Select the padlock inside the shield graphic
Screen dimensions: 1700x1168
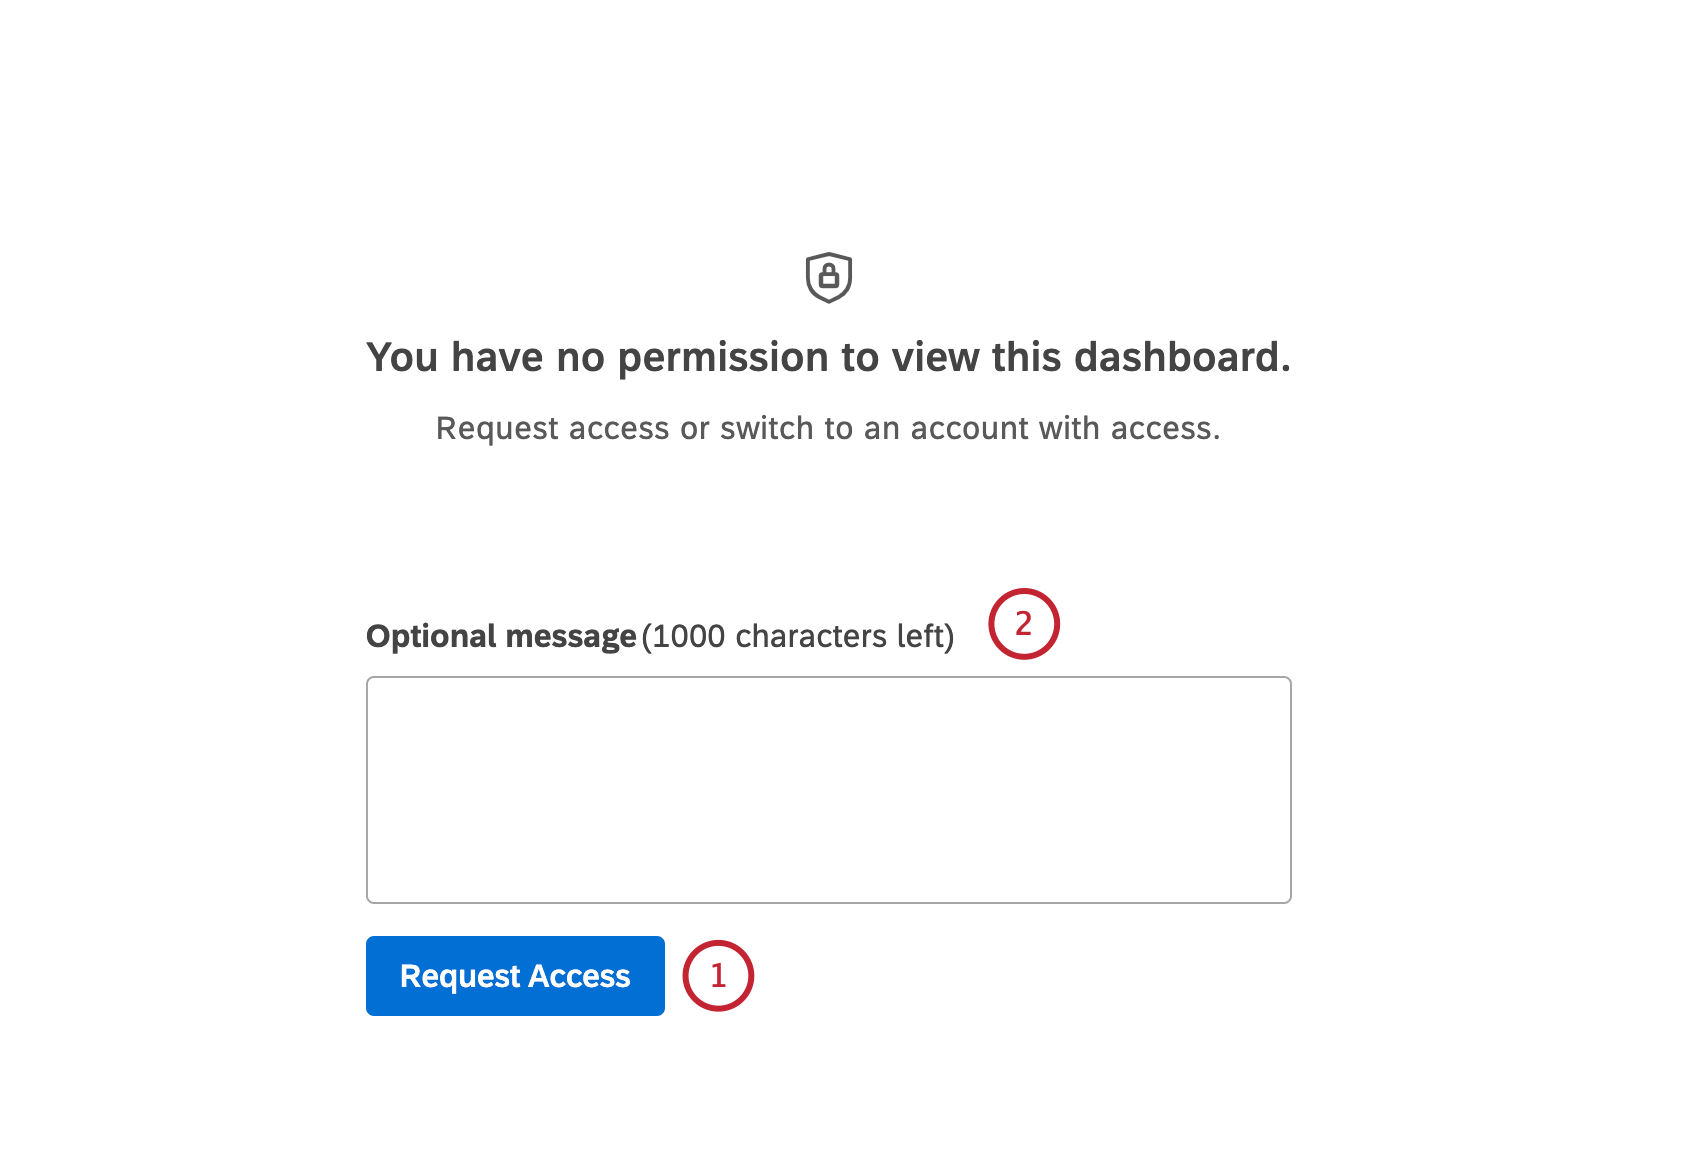(829, 278)
